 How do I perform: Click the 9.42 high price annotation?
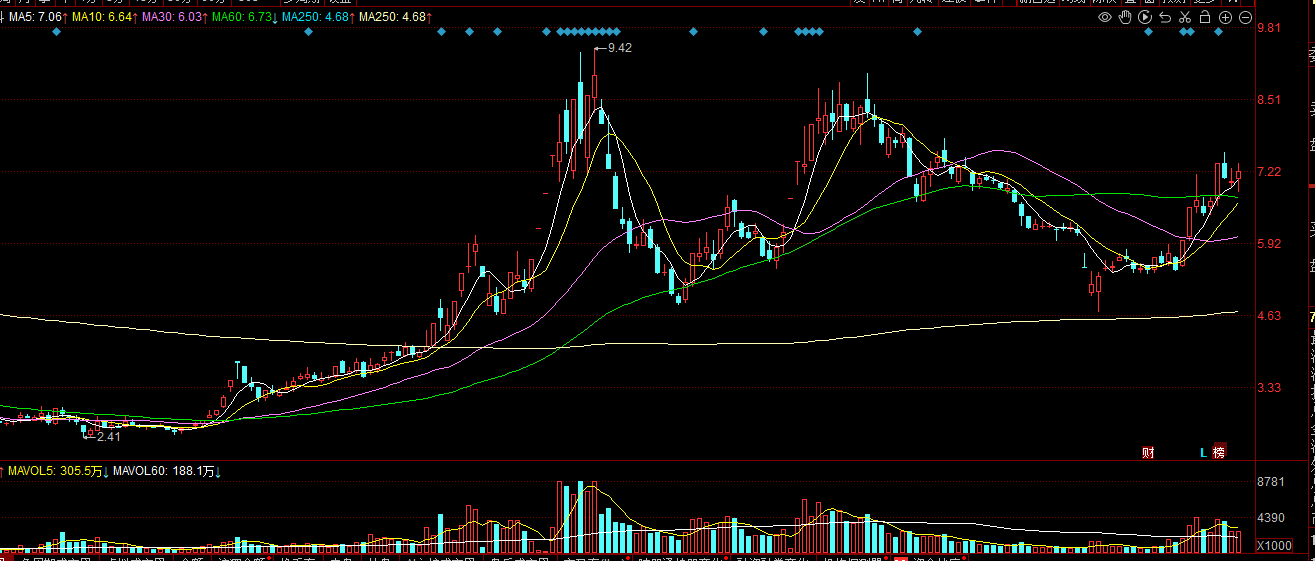[619, 47]
